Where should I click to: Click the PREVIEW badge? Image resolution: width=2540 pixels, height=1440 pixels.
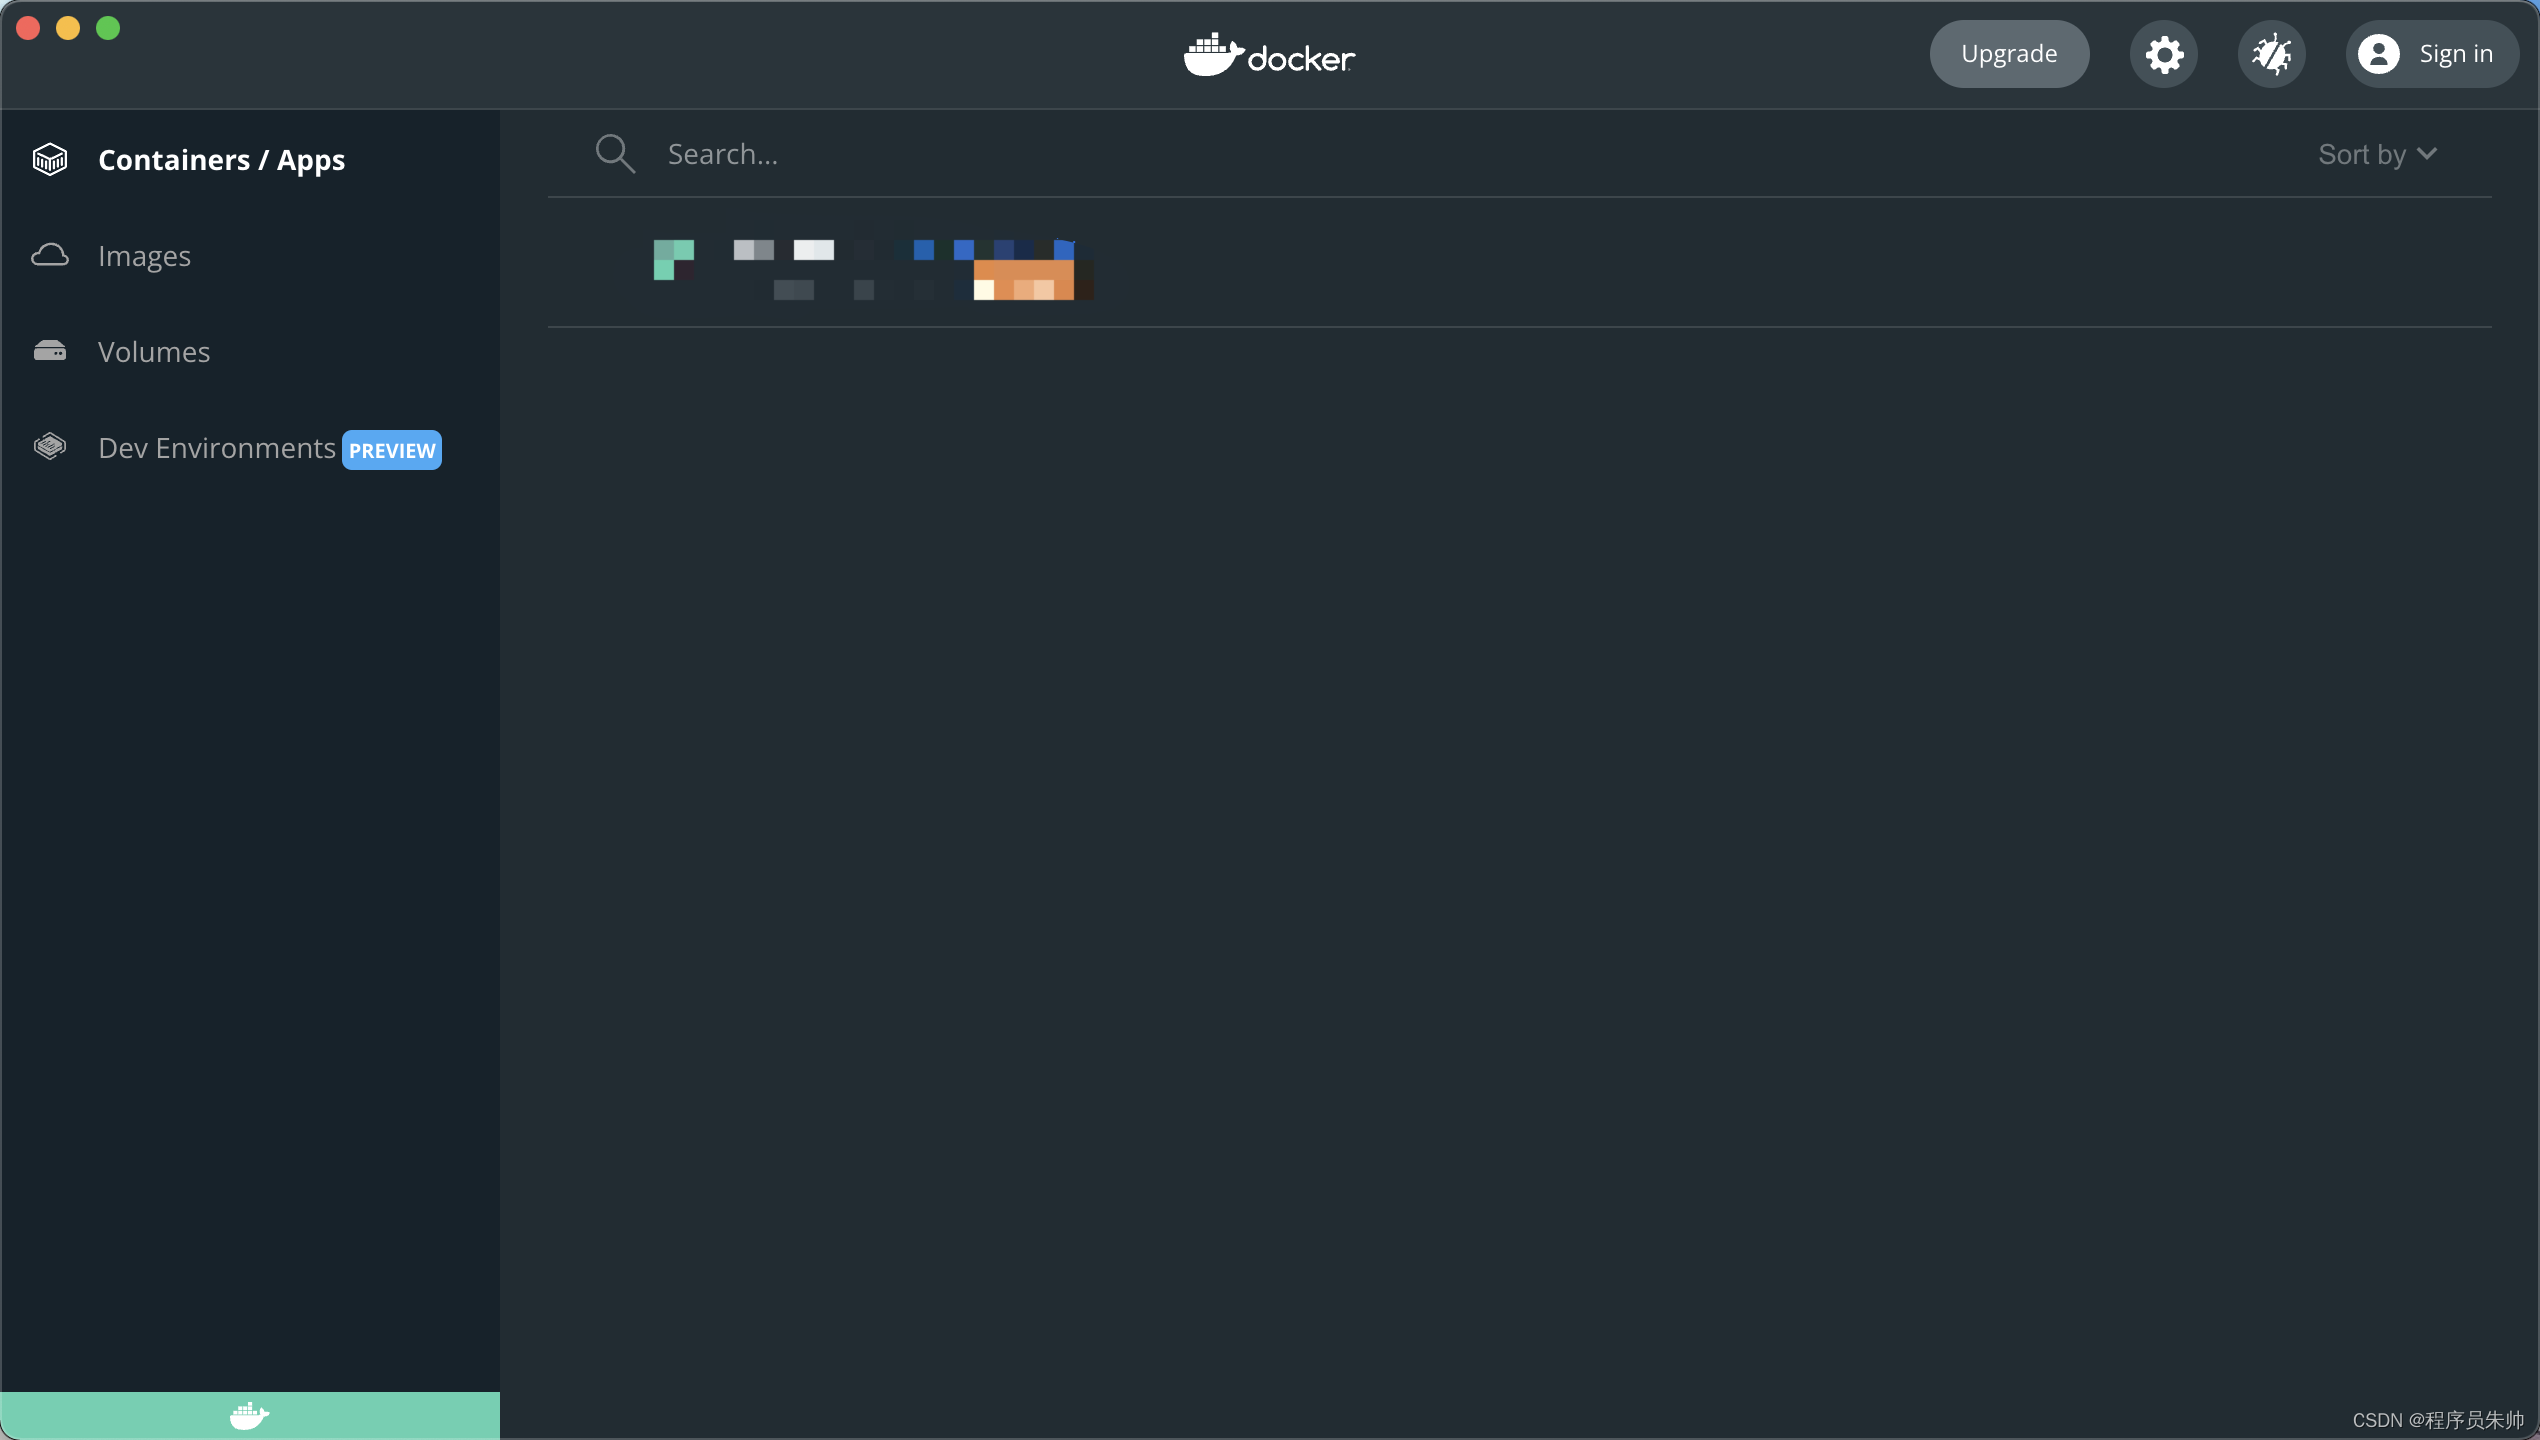pyautogui.click(x=392, y=450)
